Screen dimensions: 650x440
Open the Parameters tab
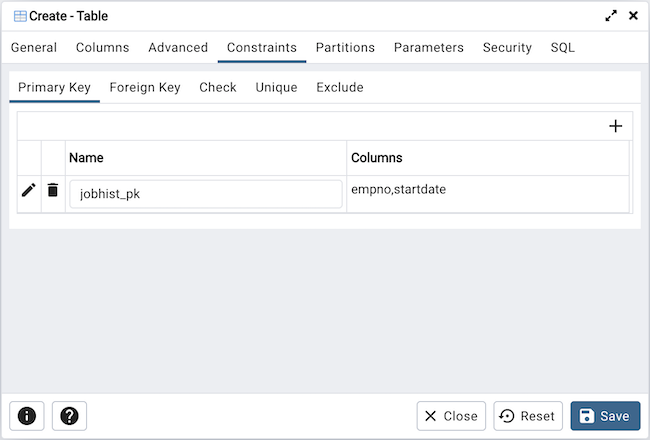click(428, 47)
